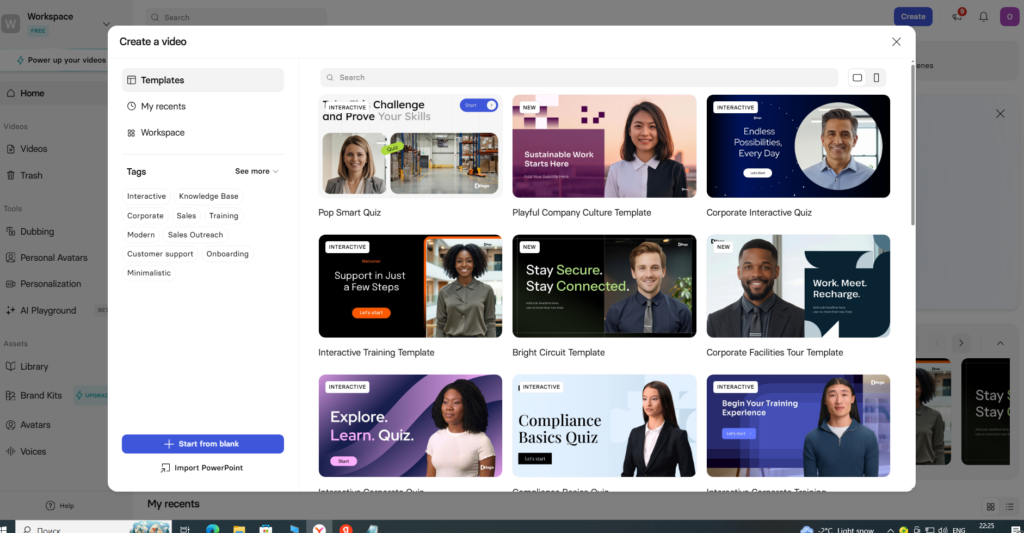The width and height of the screenshot is (1024, 533).
Task: Filter by the Modern tag
Action: point(140,234)
